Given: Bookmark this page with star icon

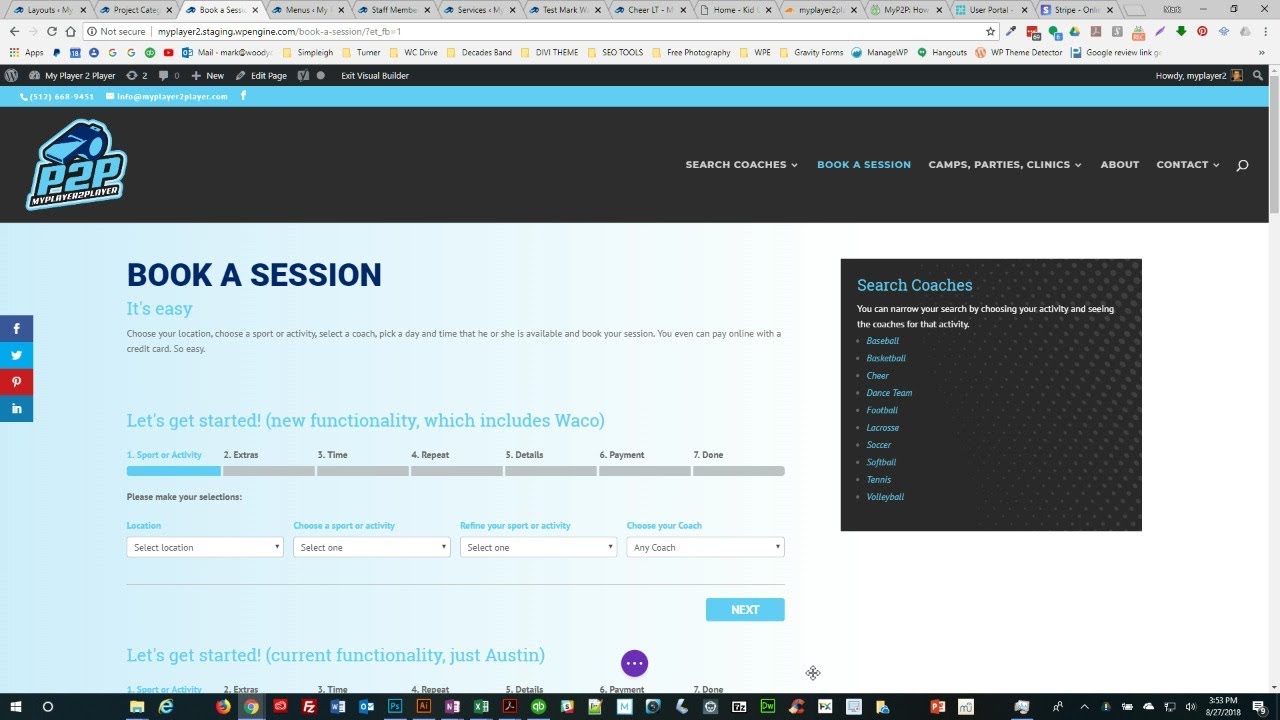Looking at the screenshot, I should point(991,32).
